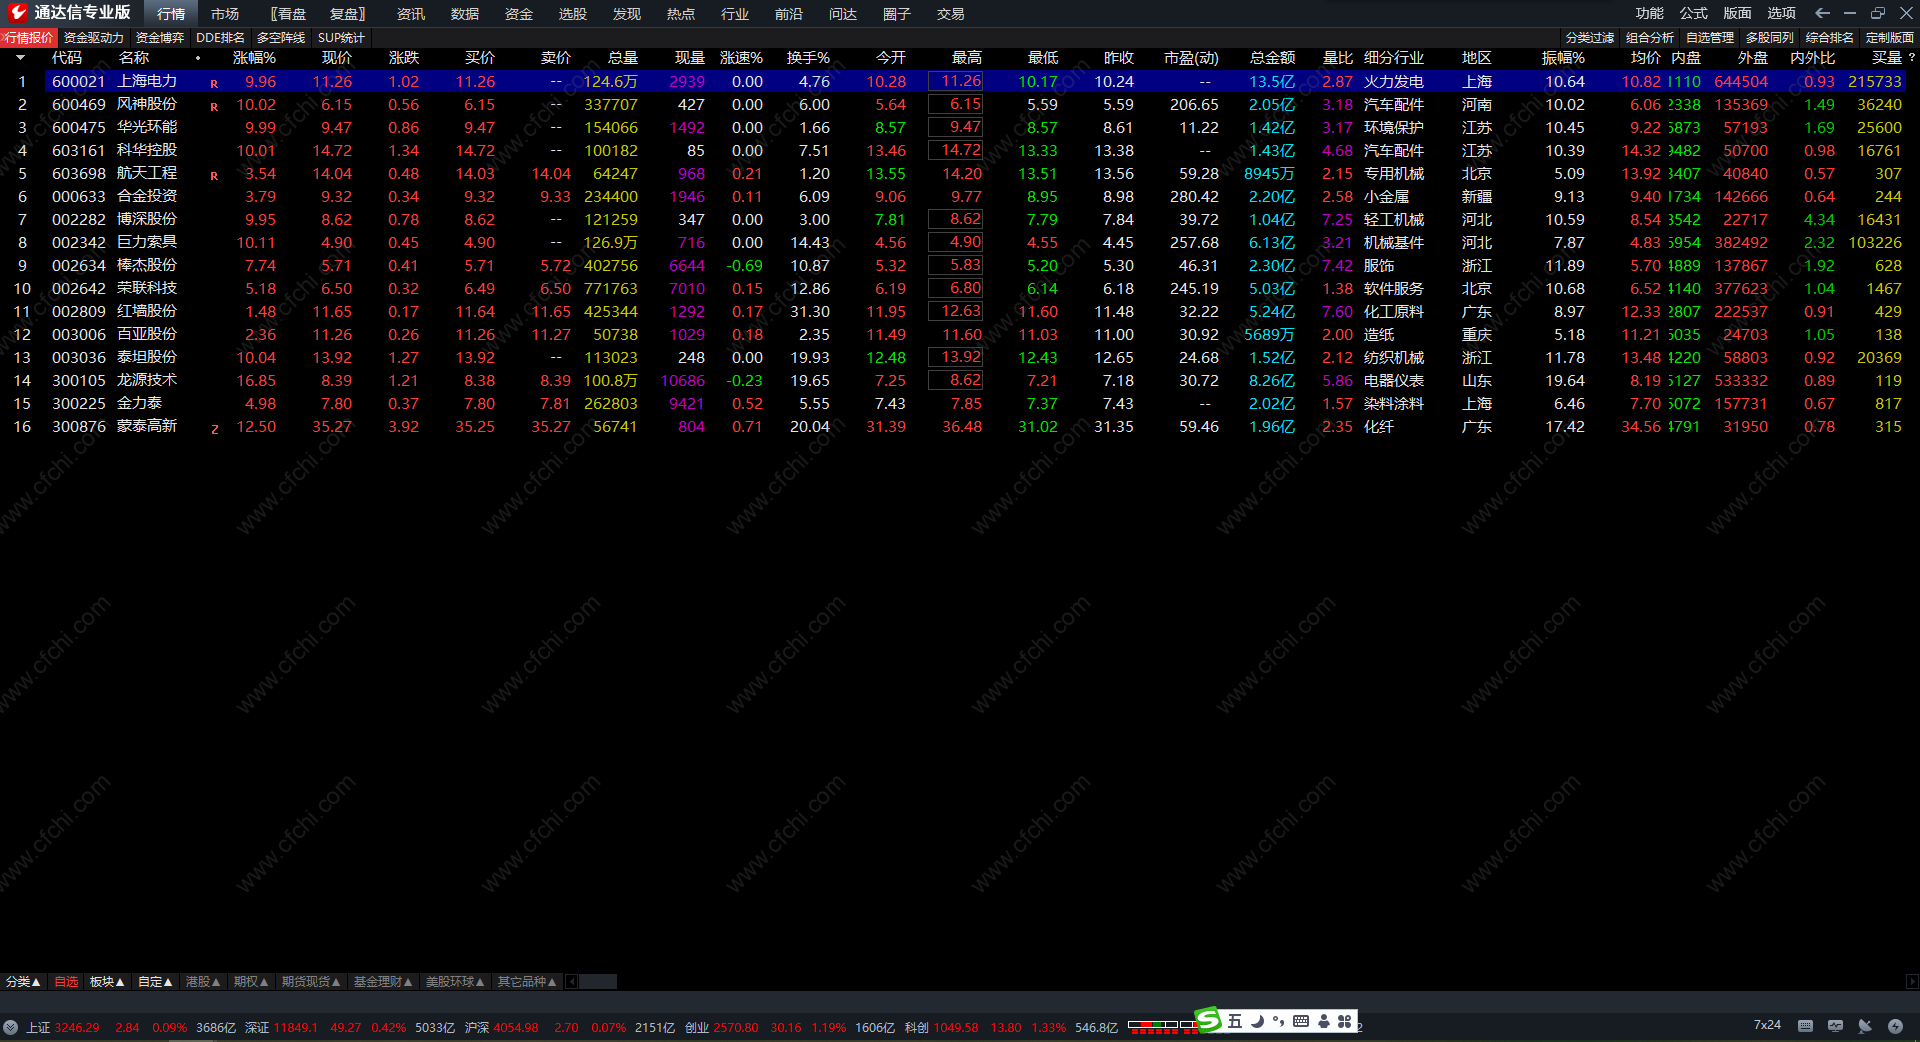Sort by the 换手% column header
1920x1042 pixels.
[808, 58]
